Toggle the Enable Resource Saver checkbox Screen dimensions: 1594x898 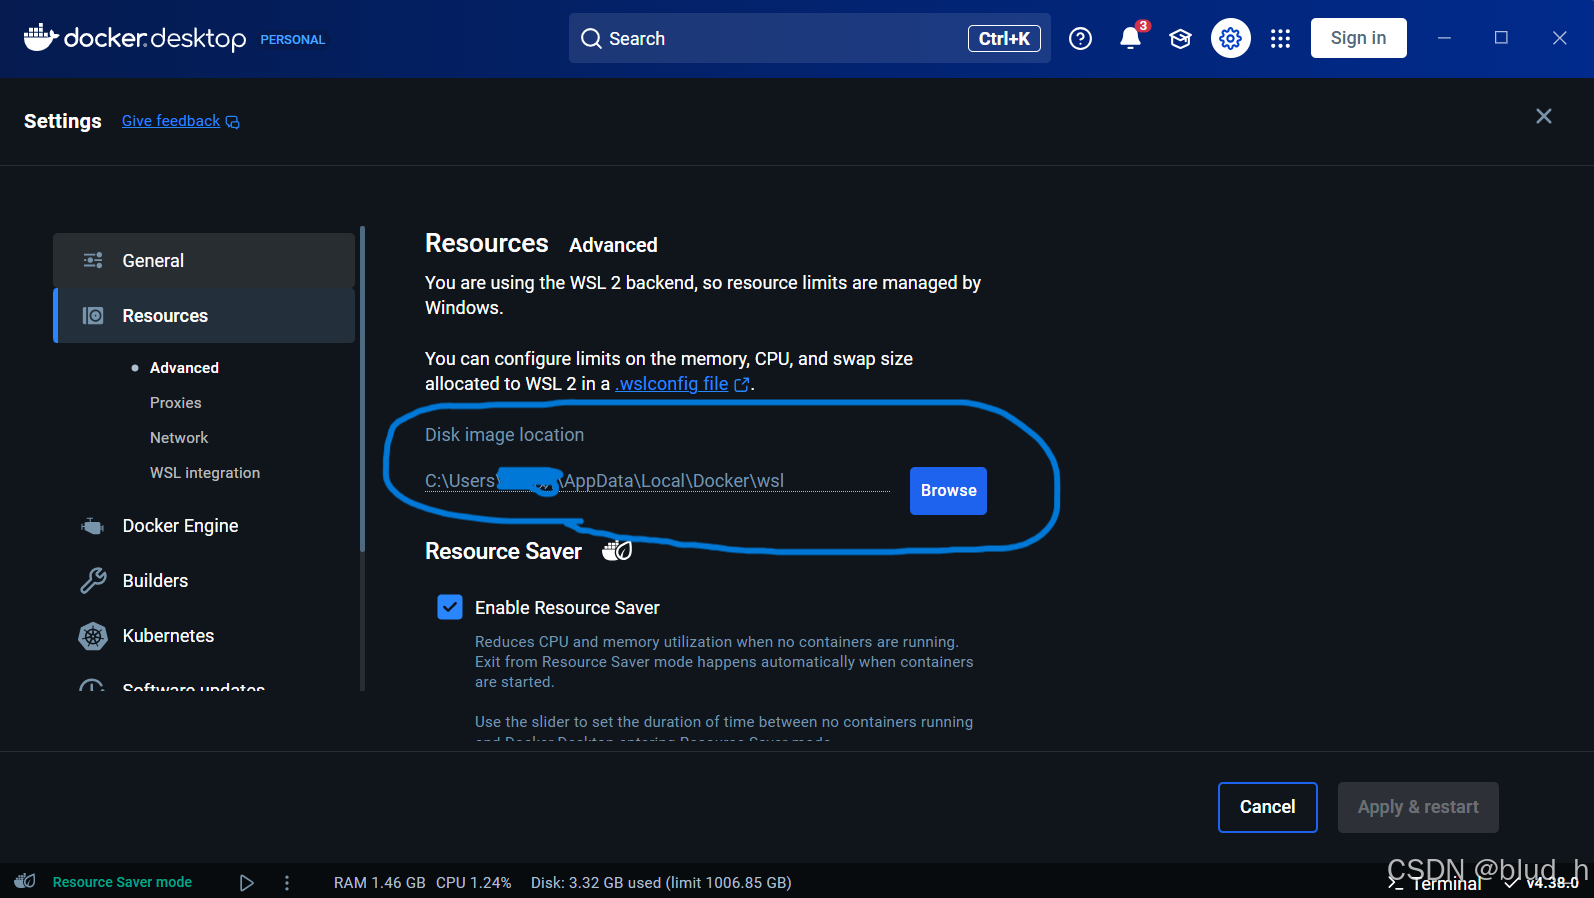pos(450,607)
